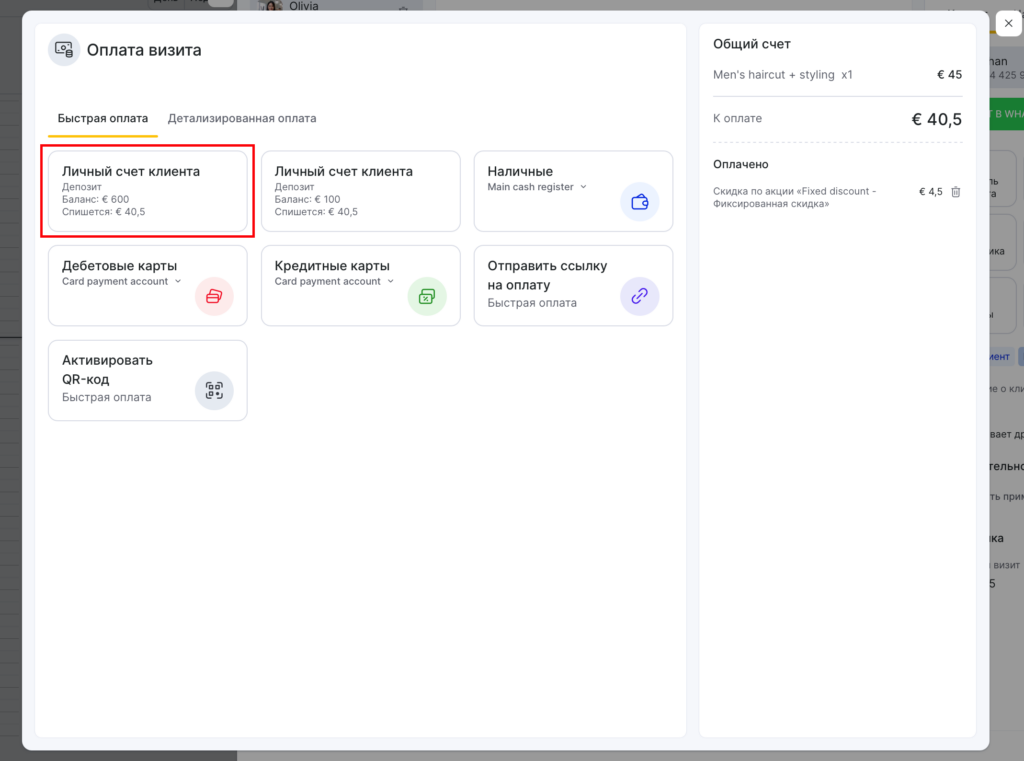Close the payment dialog with X
This screenshot has height=761, width=1024.
click(1007, 25)
